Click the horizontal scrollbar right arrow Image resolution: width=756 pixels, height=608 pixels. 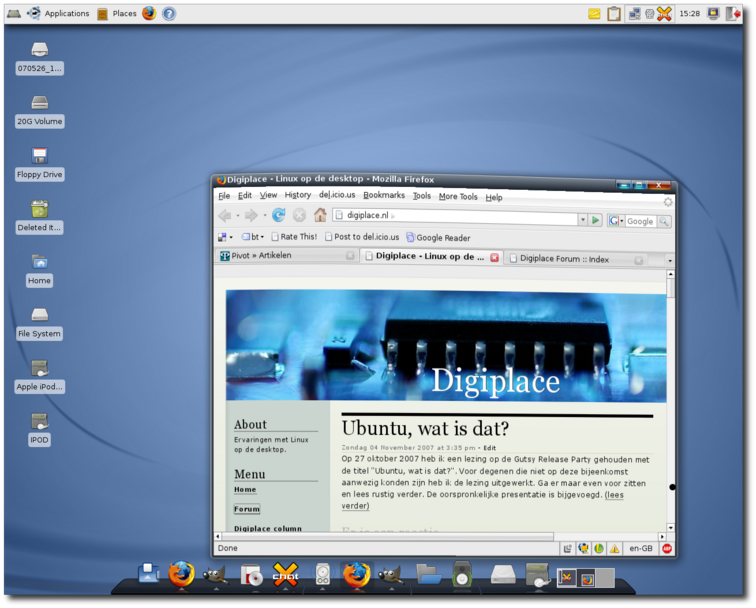pyautogui.click(x=662, y=537)
